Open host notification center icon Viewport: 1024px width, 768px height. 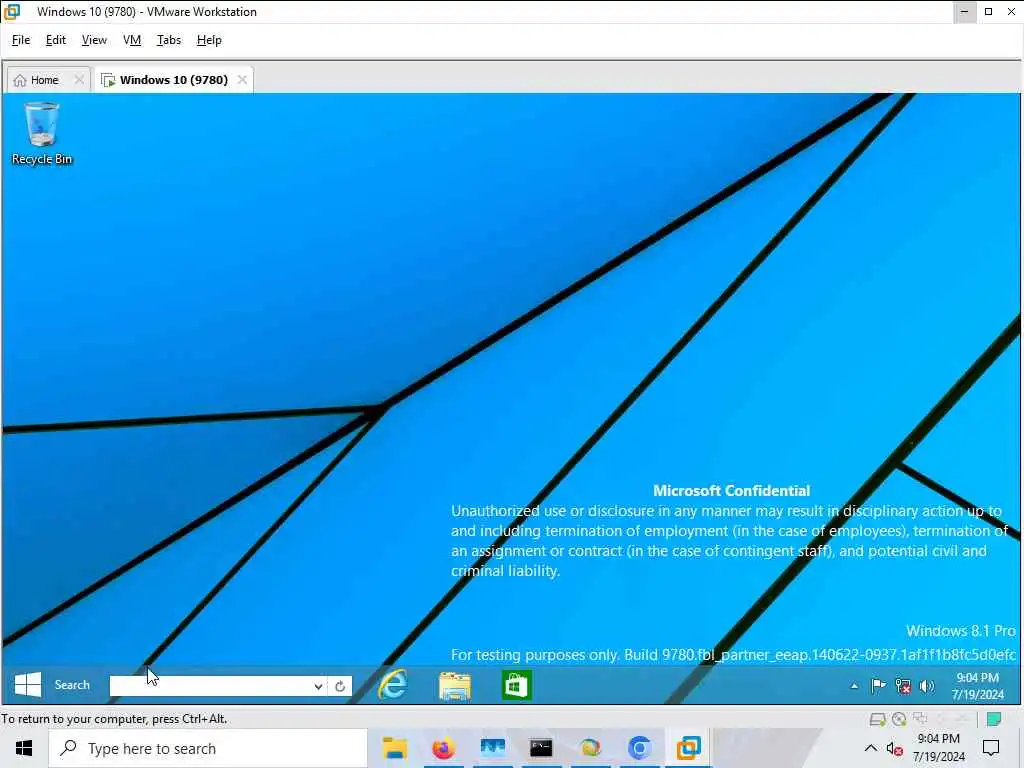[x=991, y=748]
